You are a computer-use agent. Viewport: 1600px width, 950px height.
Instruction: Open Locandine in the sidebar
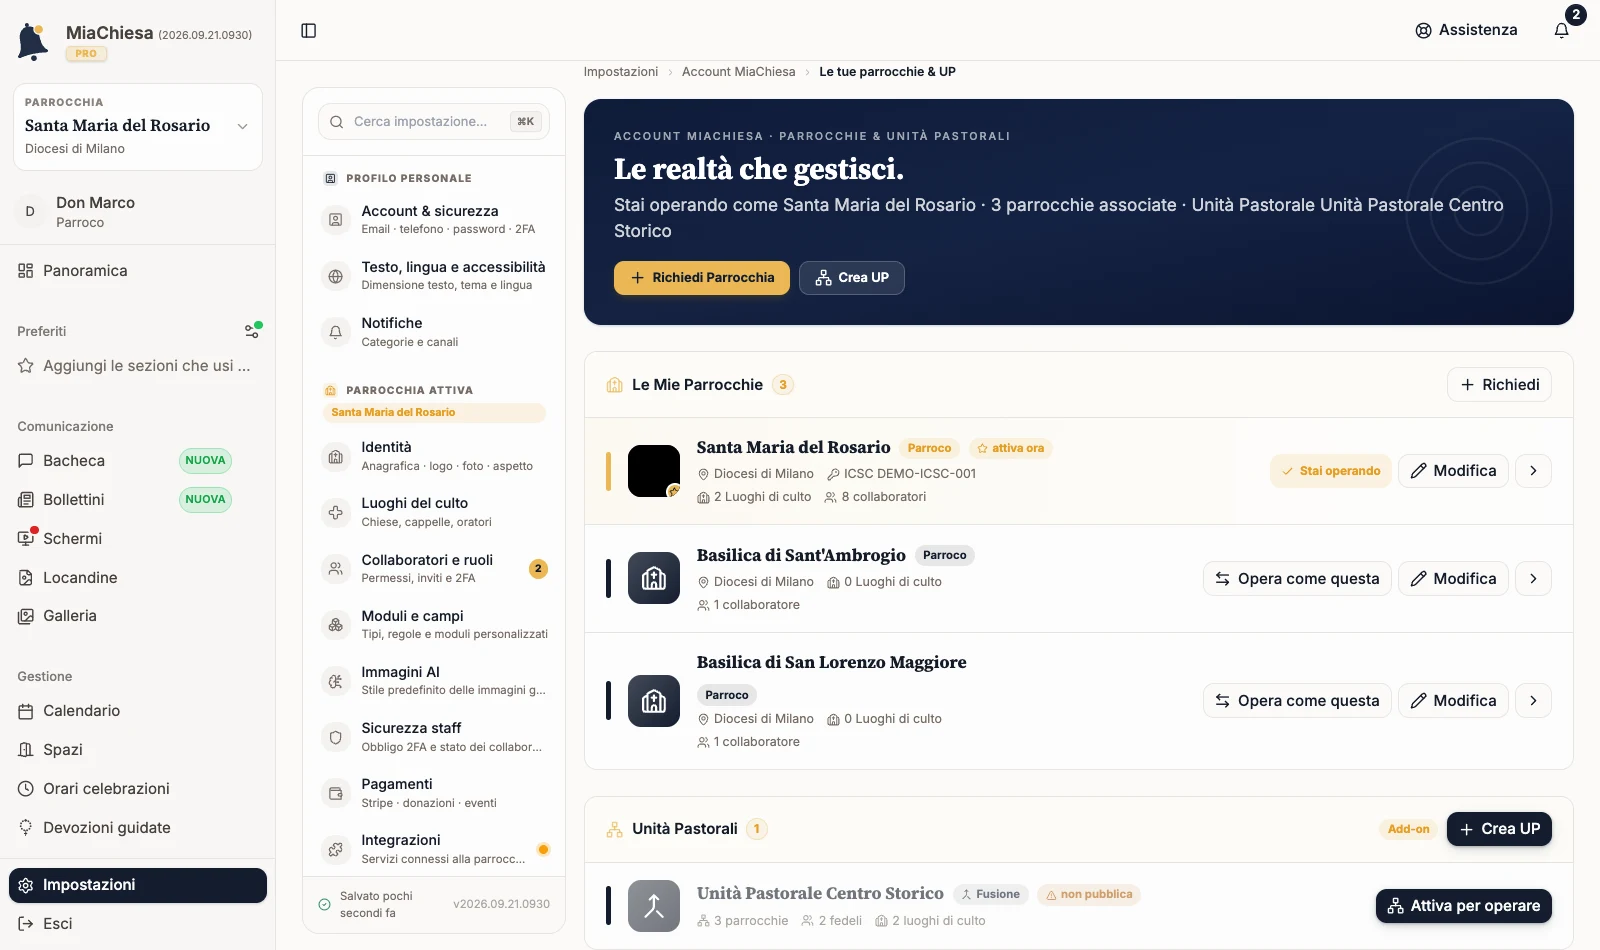point(138,578)
